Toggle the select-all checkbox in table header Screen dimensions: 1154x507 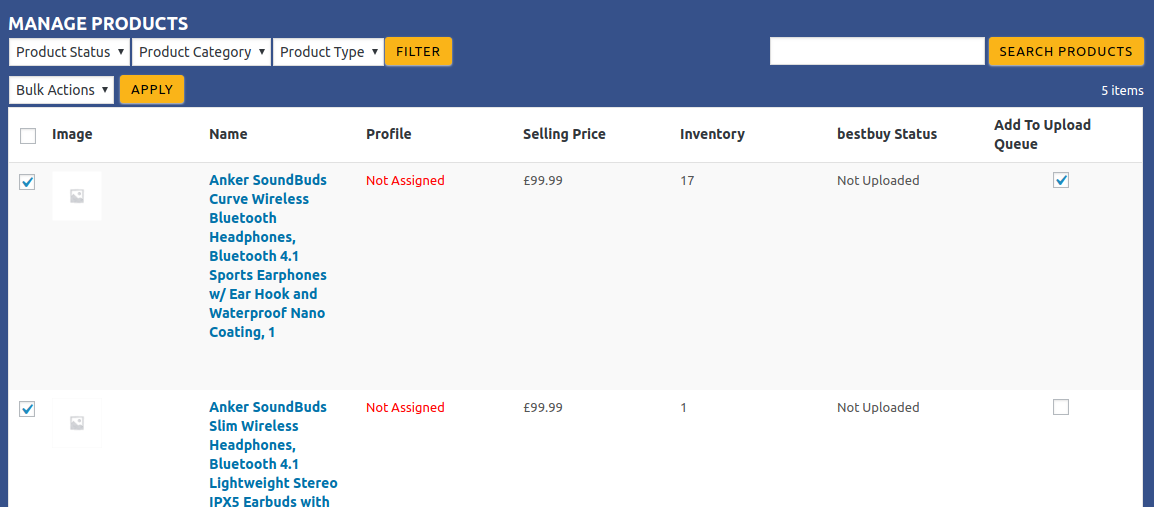[28, 136]
